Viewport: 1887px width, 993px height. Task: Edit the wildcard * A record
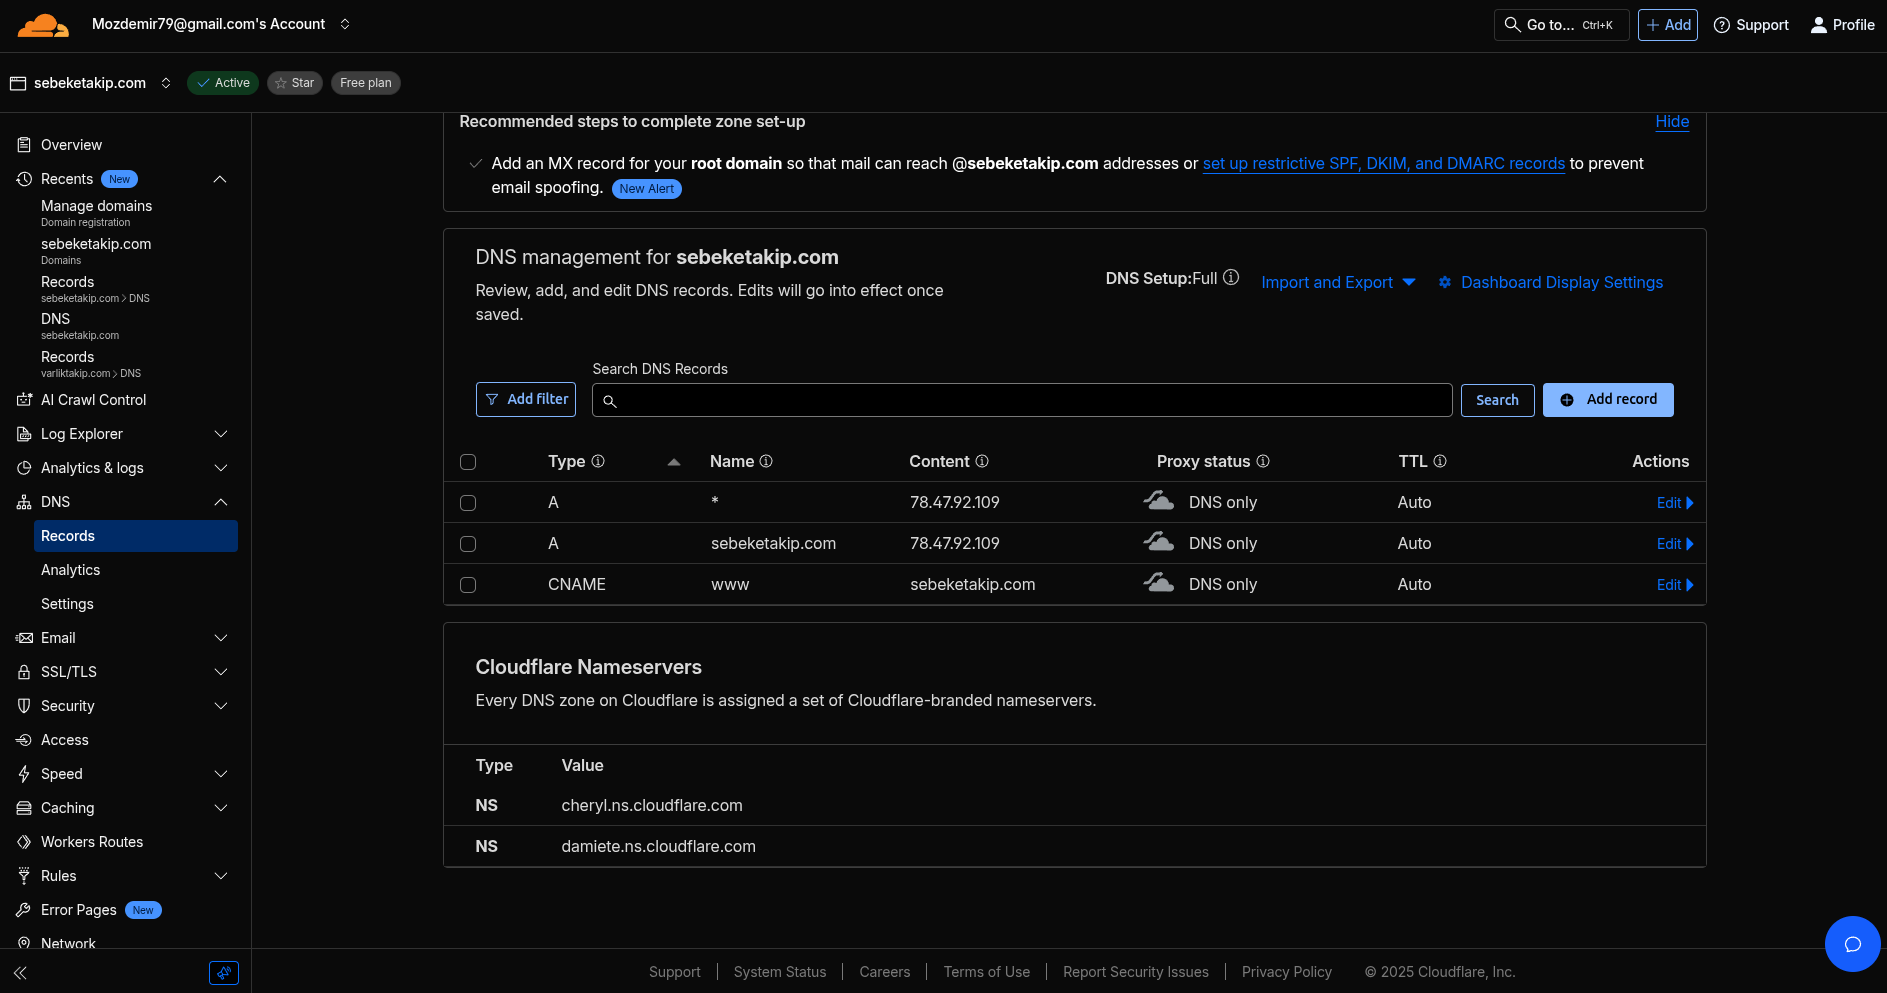point(1675,503)
